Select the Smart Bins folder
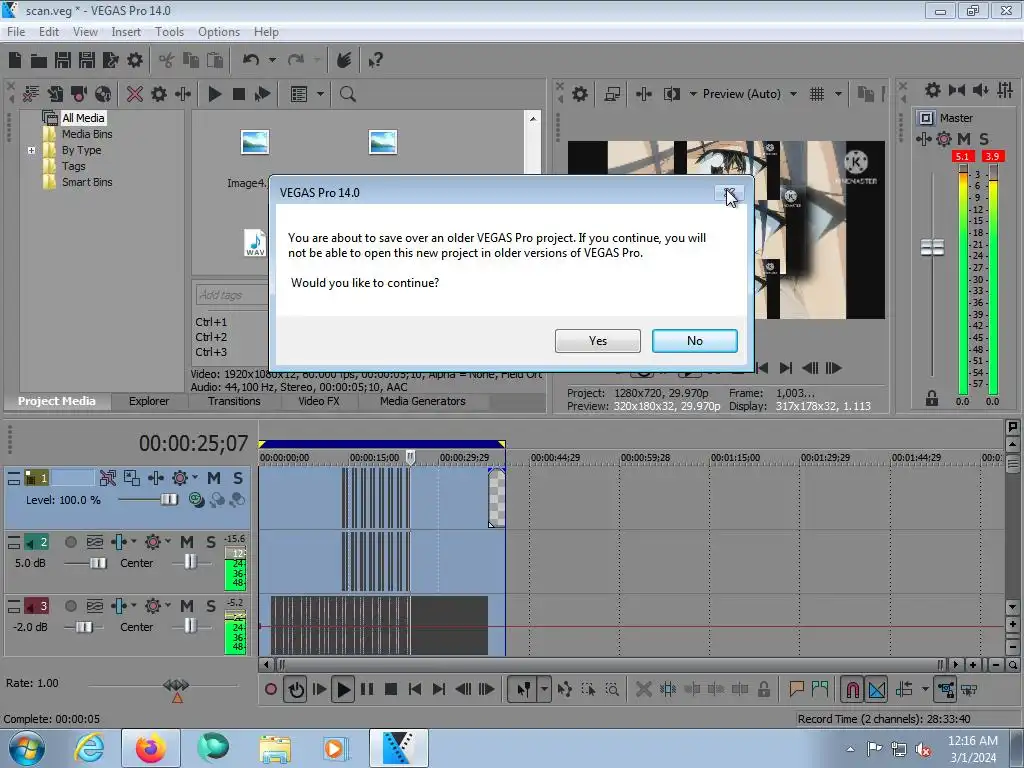Screen dimensions: 1024x768 pos(87,182)
